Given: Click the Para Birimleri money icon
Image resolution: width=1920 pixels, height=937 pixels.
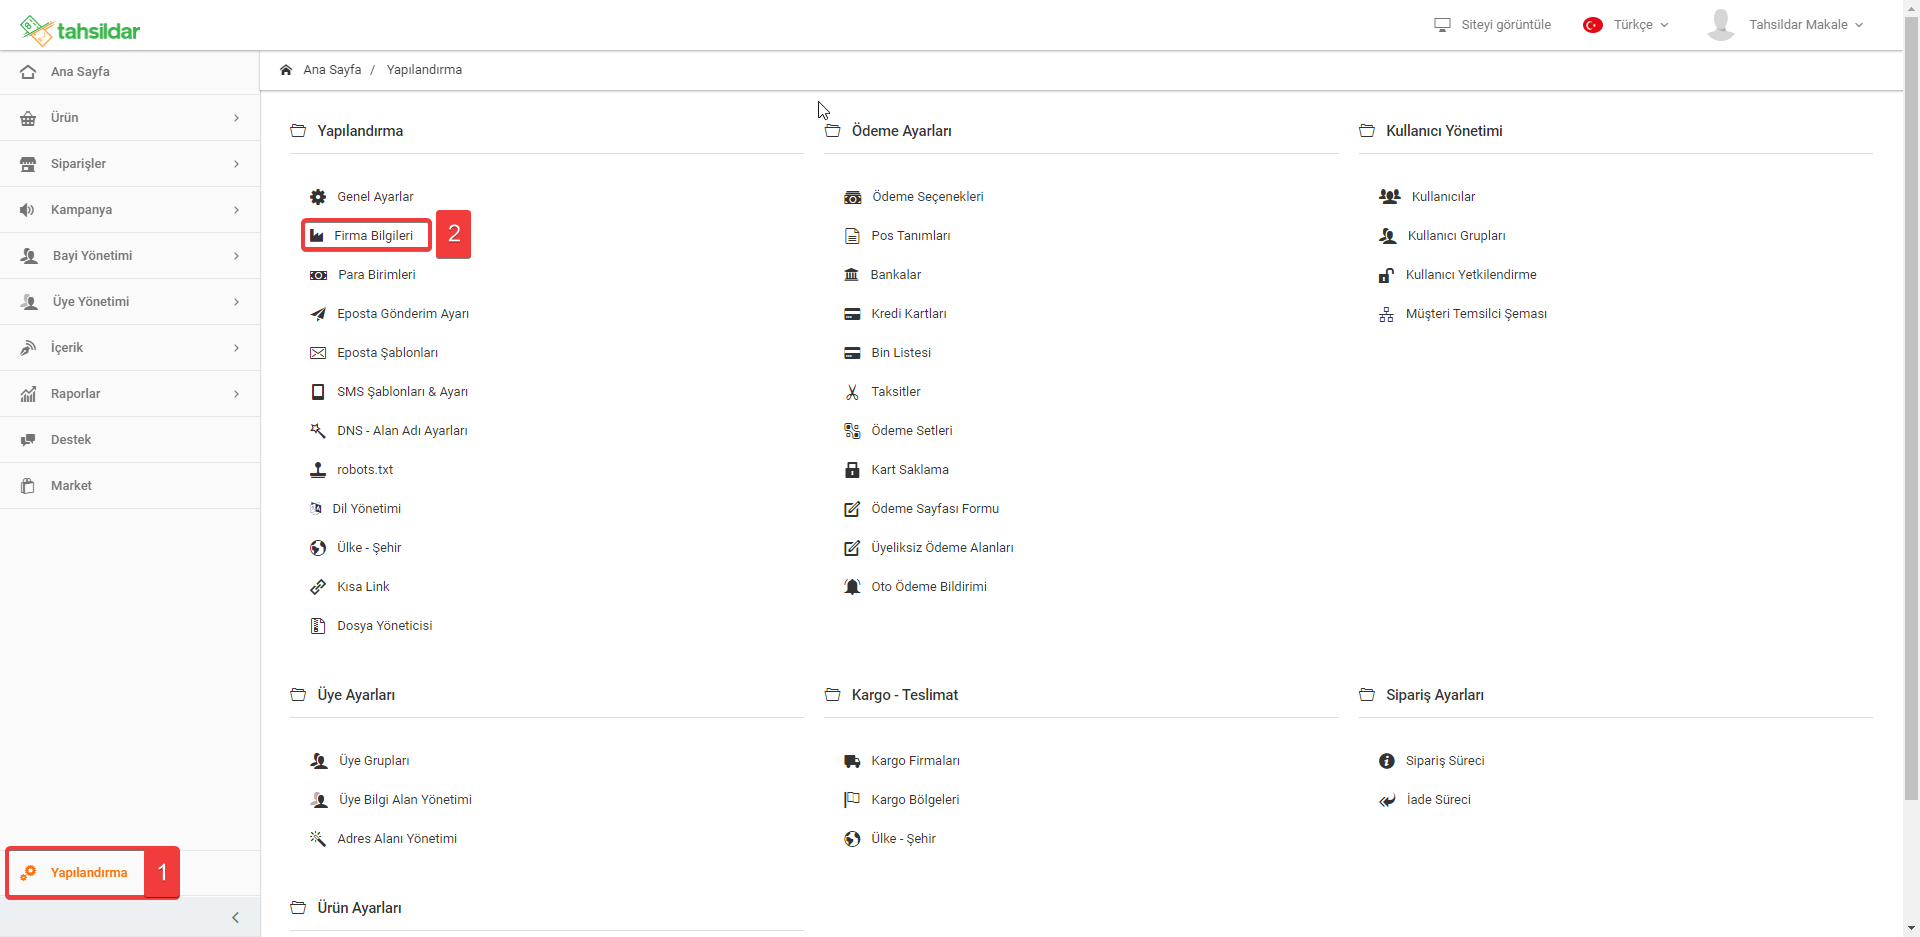Looking at the screenshot, I should point(318,275).
